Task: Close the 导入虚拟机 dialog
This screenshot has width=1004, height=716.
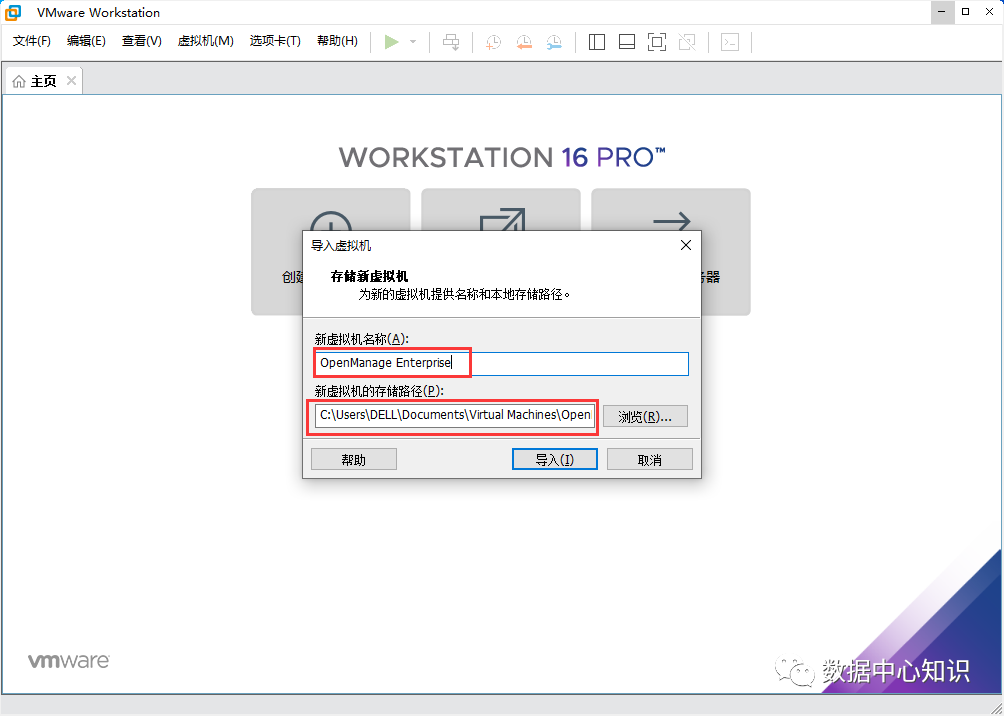Action: pos(686,245)
